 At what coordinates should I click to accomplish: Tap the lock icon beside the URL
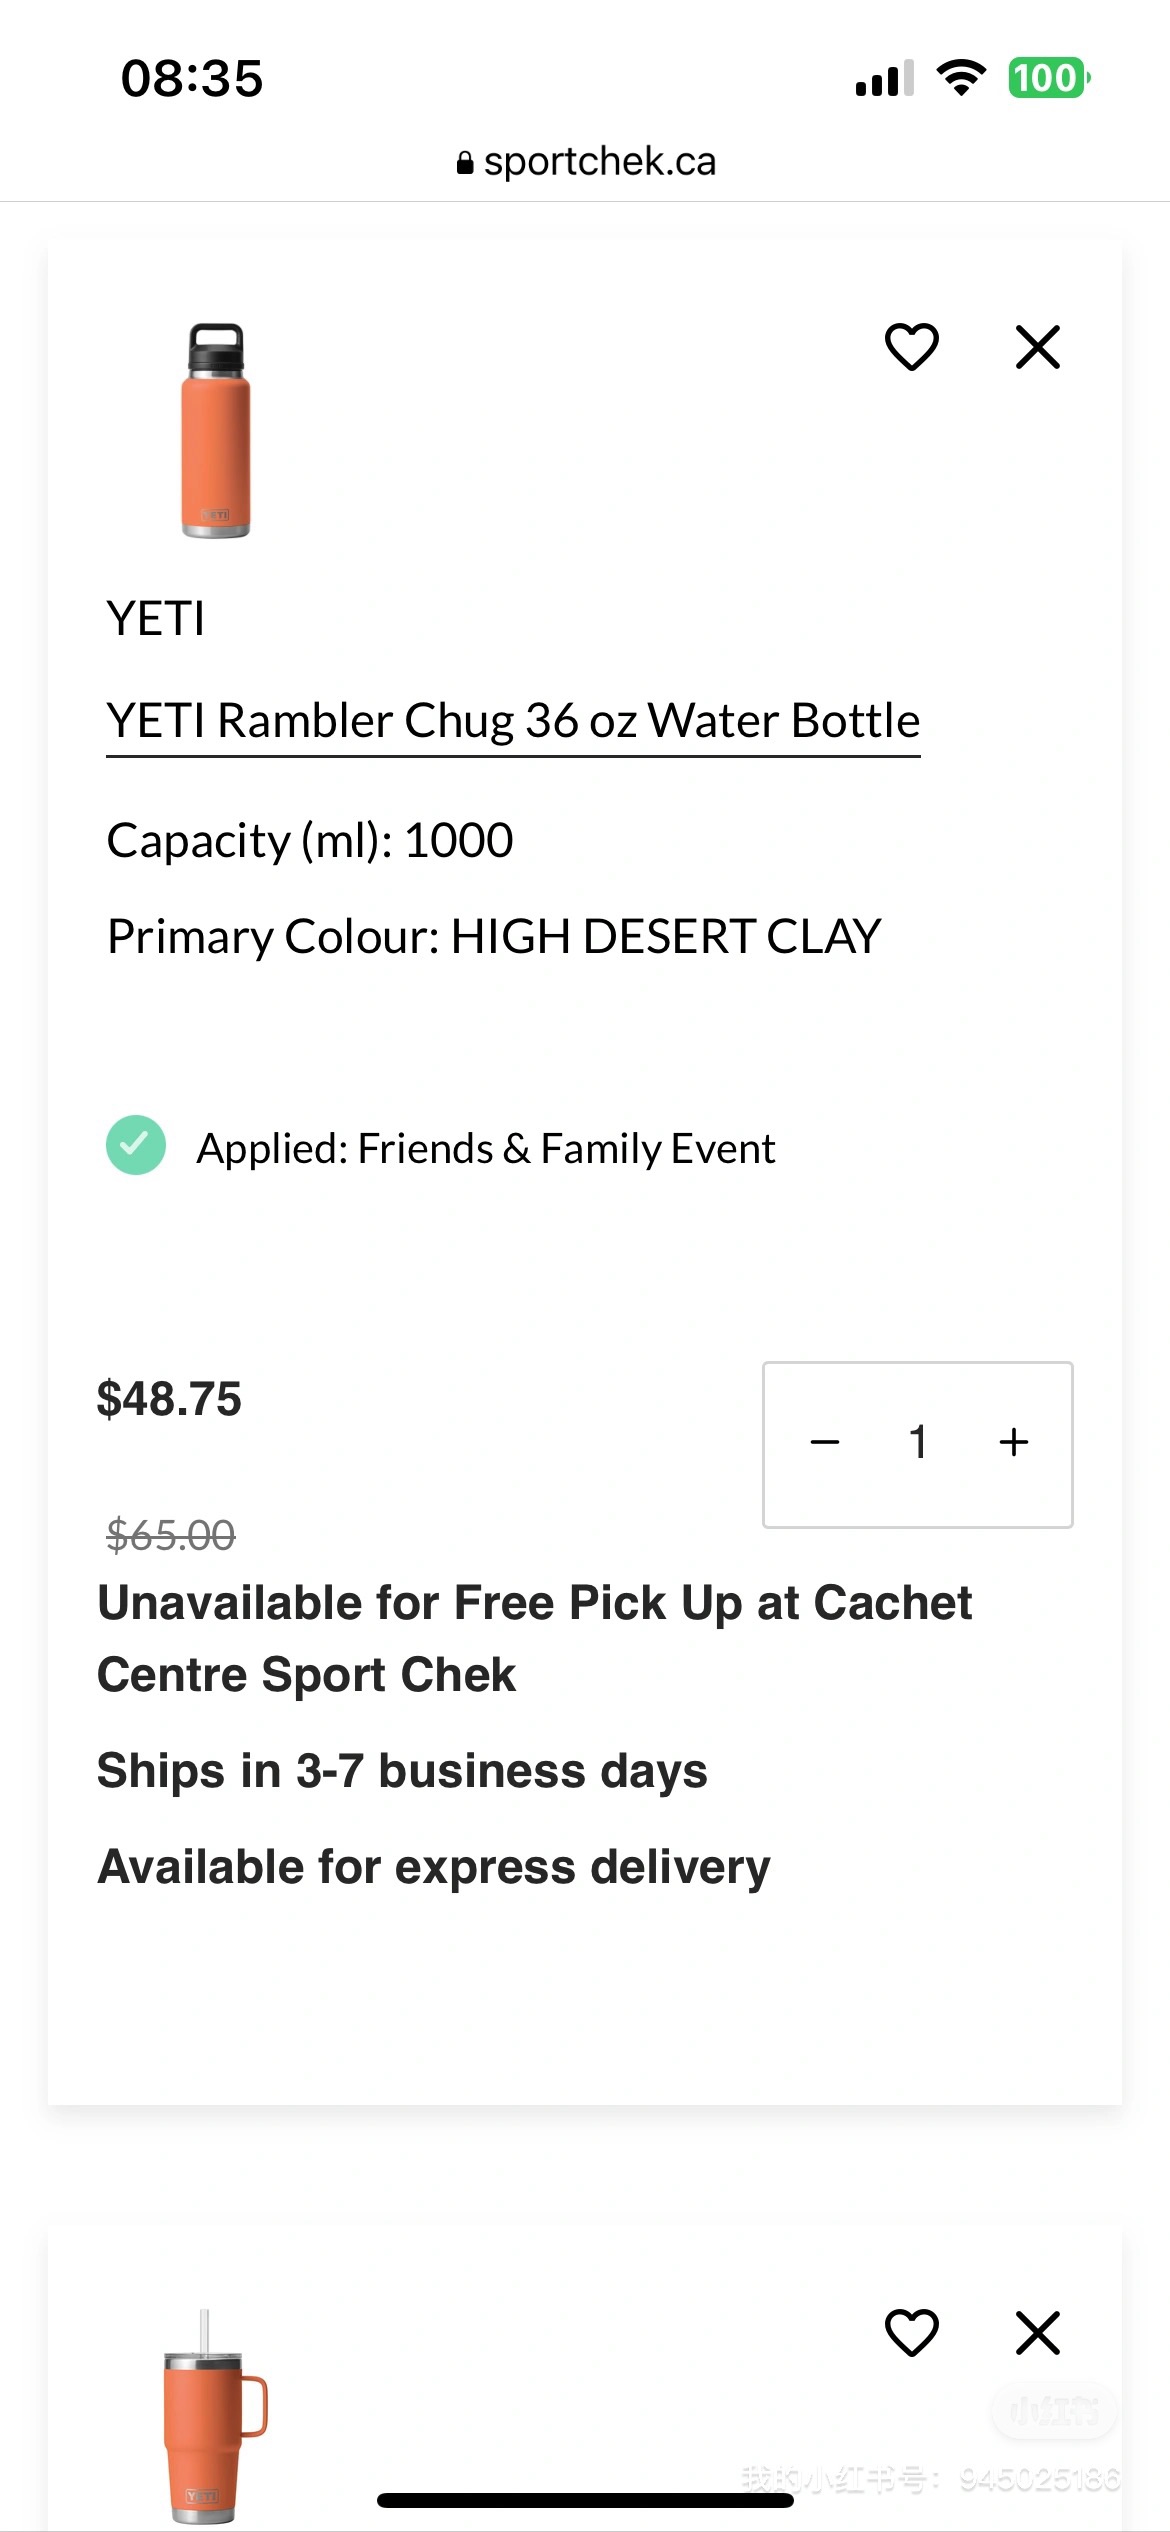coord(464,163)
